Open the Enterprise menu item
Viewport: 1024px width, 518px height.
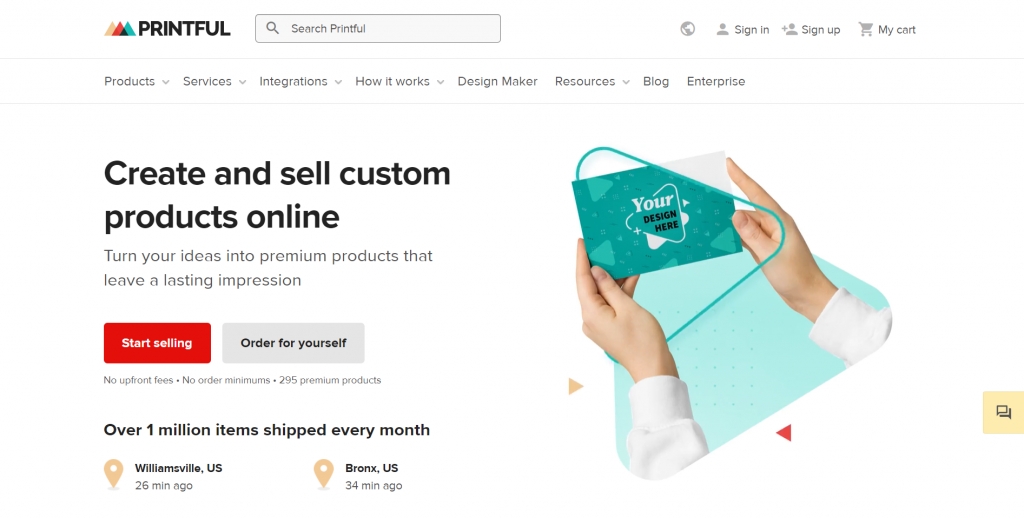[715, 82]
